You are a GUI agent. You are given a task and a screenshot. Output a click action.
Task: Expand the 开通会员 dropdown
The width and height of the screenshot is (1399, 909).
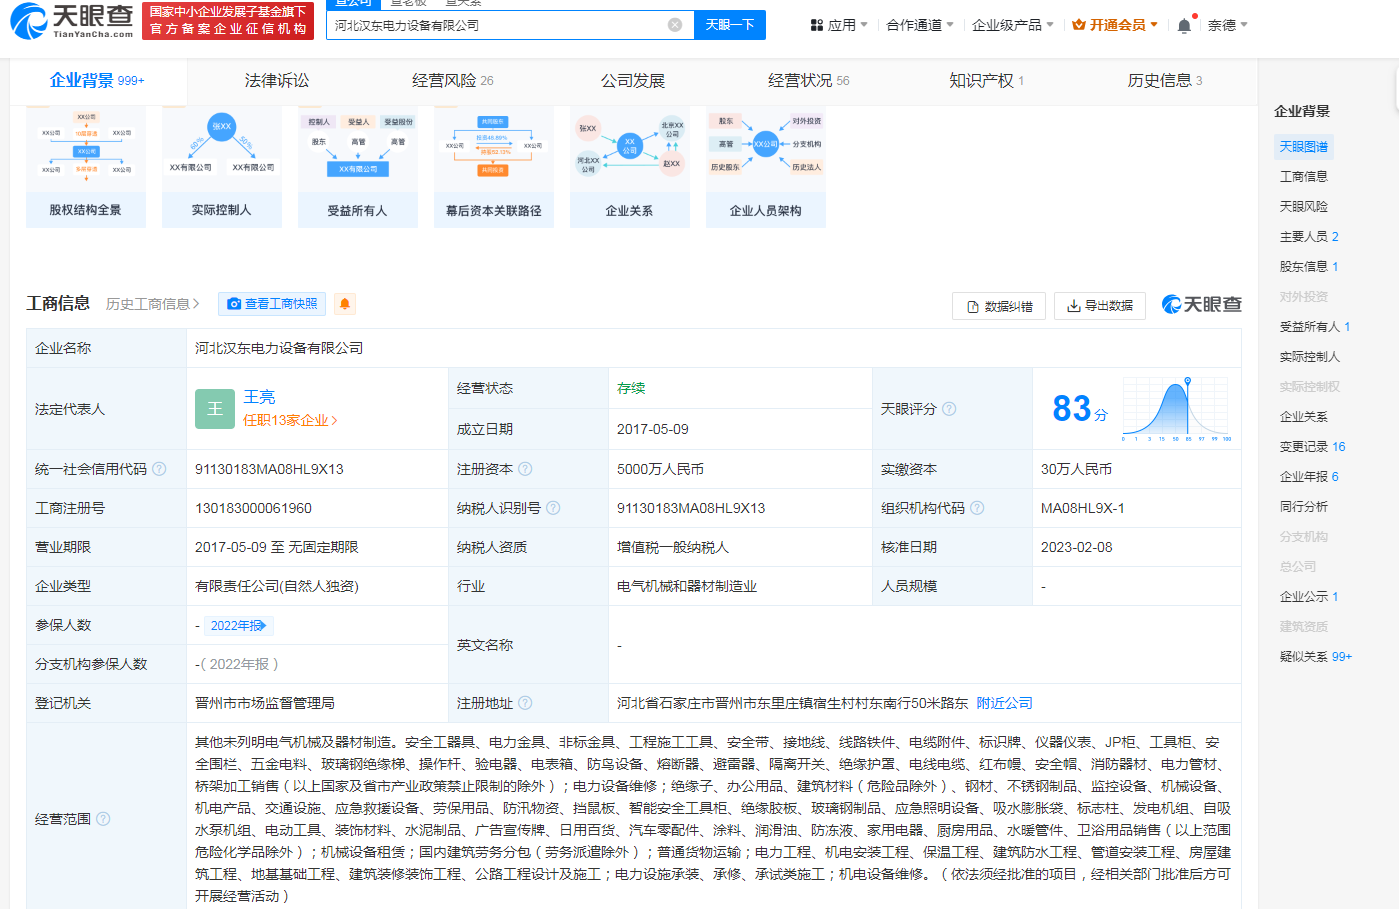click(x=1115, y=25)
